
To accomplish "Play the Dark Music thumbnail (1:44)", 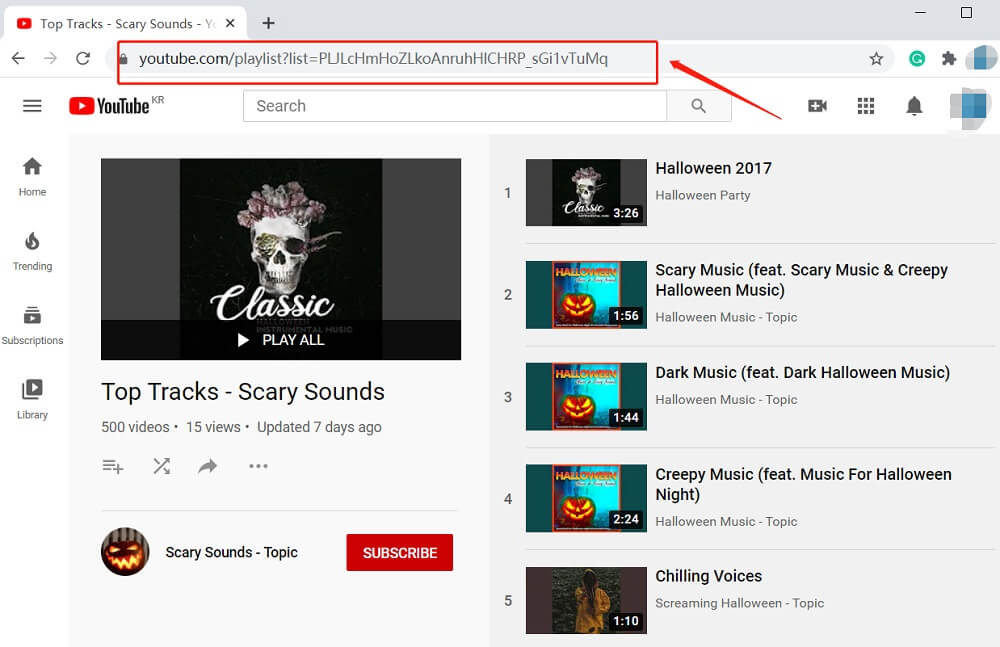I will pyautogui.click(x=586, y=397).
